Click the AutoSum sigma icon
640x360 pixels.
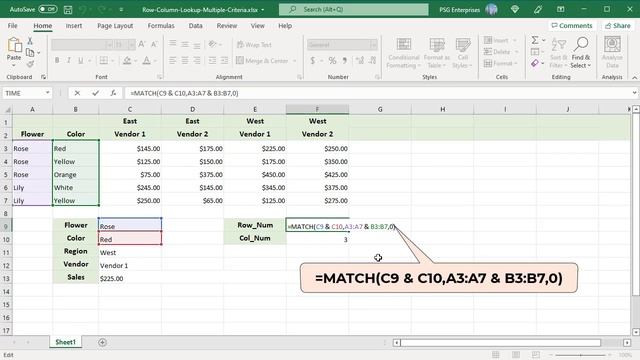point(535,40)
